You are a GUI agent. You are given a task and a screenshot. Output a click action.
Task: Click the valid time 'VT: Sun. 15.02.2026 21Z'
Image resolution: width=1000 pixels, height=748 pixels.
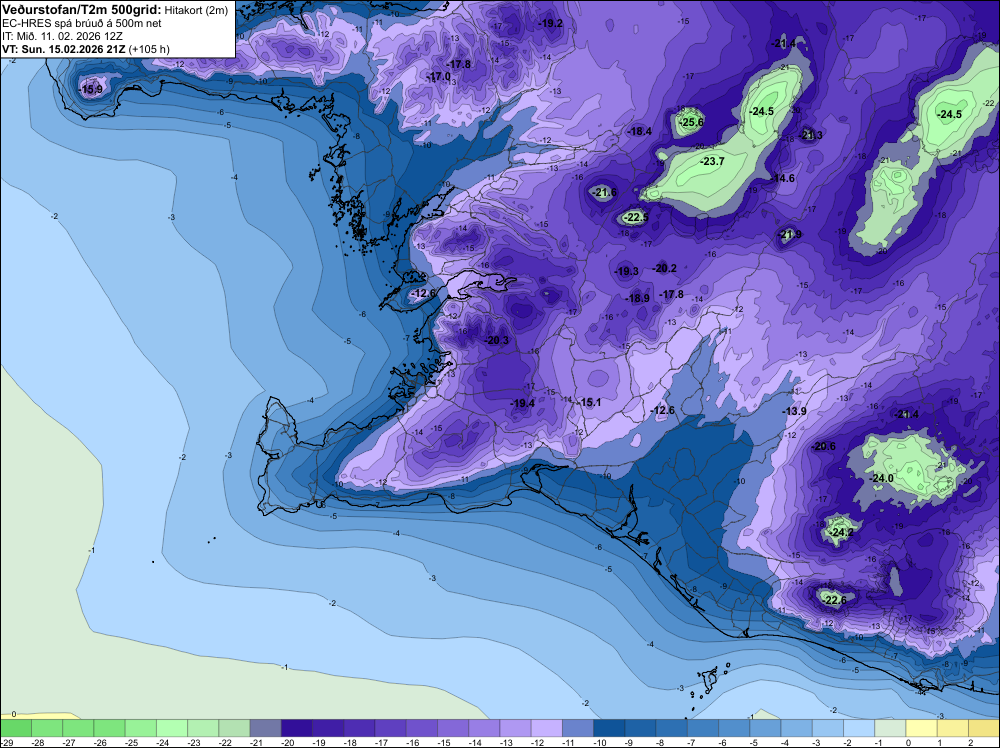[64, 49]
